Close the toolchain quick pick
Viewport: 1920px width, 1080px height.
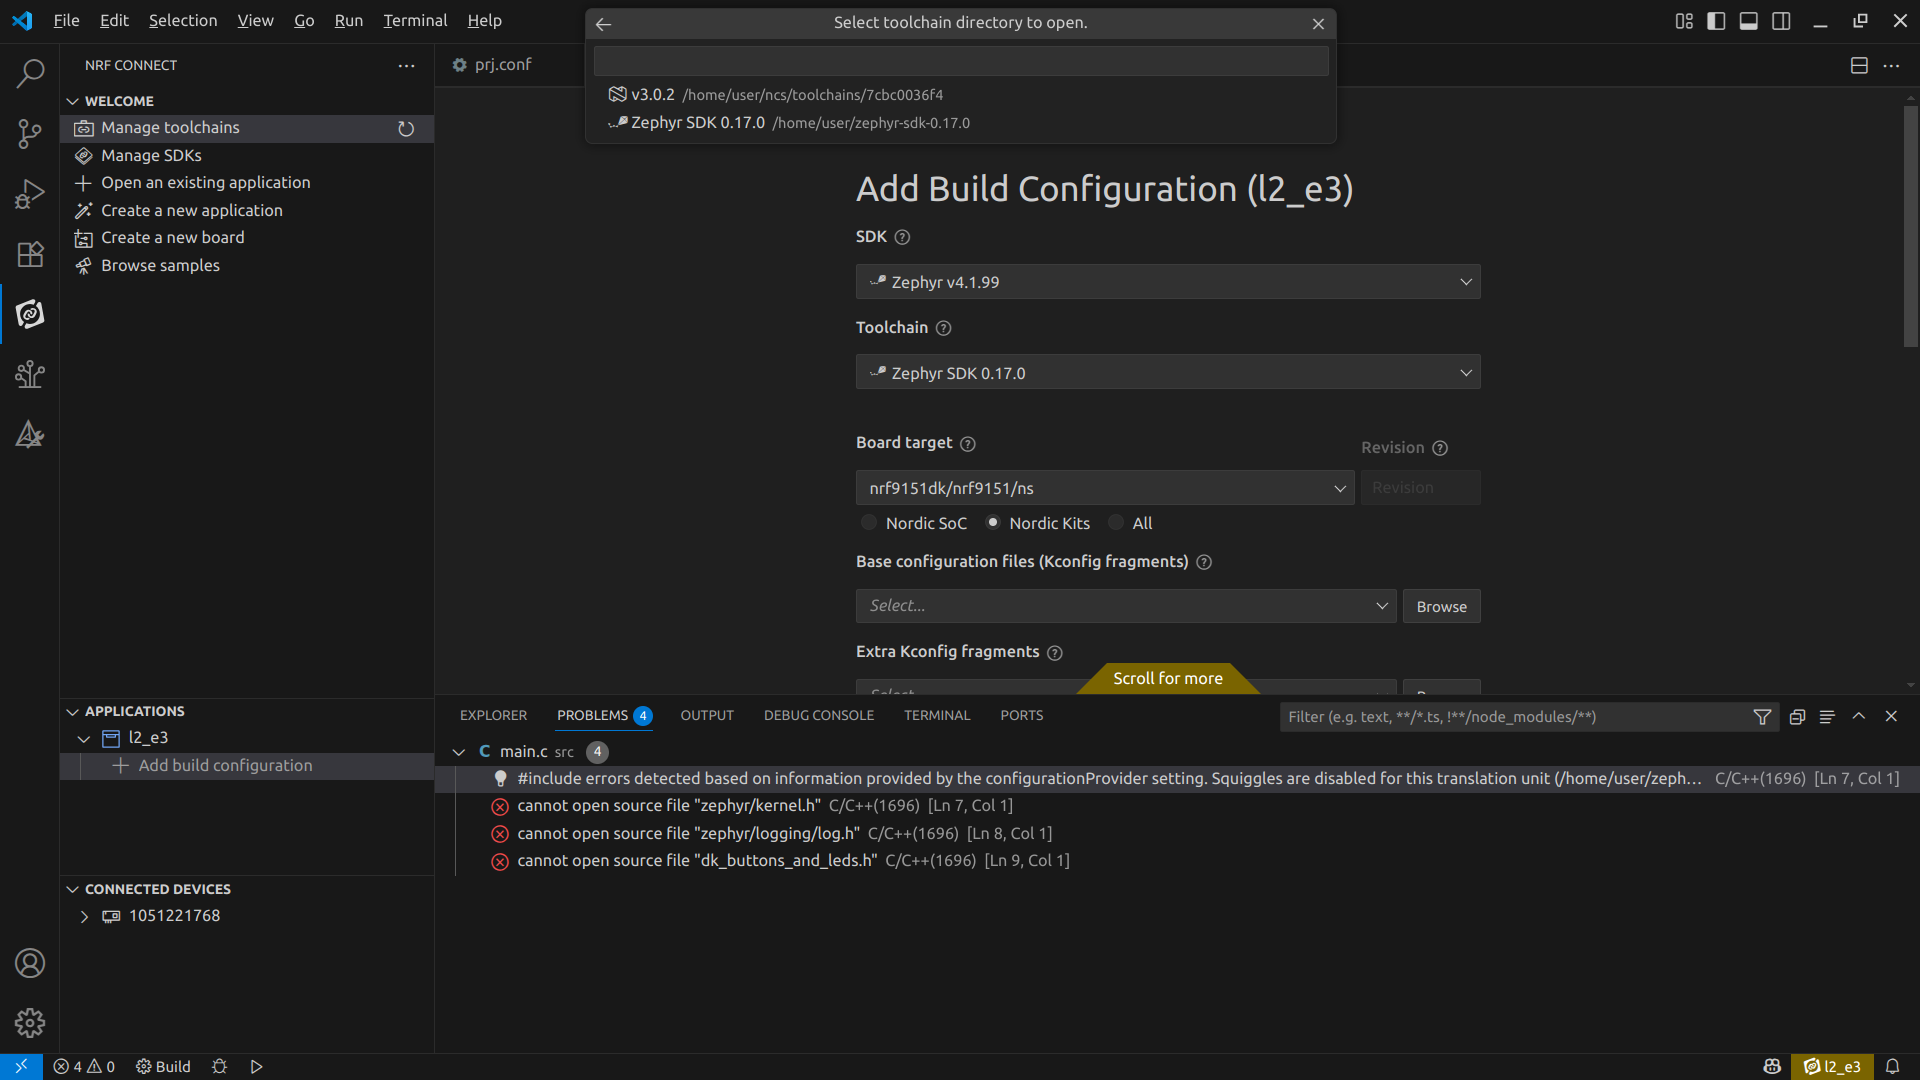coord(1318,23)
